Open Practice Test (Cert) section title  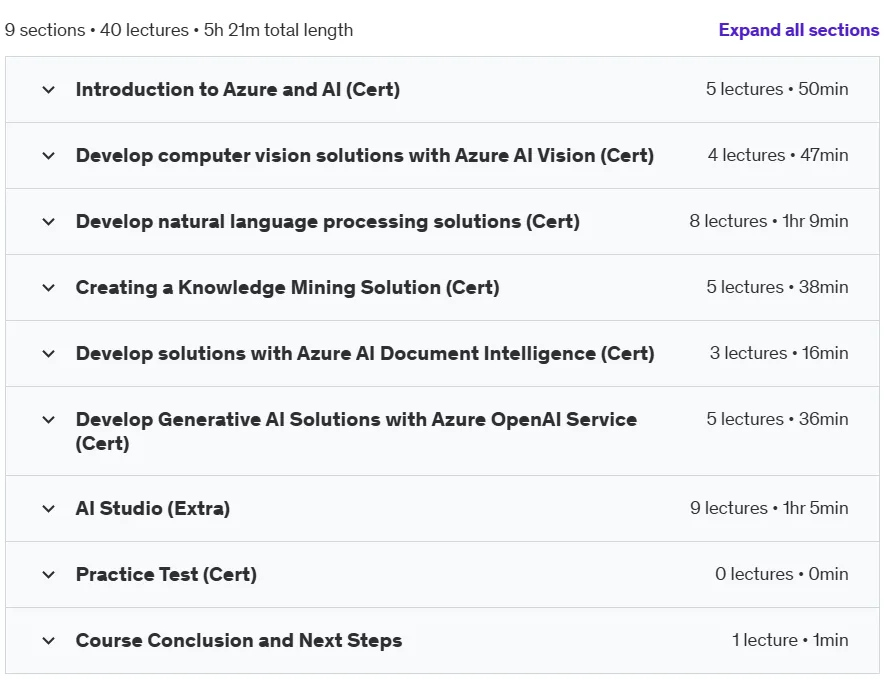point(166,575)
